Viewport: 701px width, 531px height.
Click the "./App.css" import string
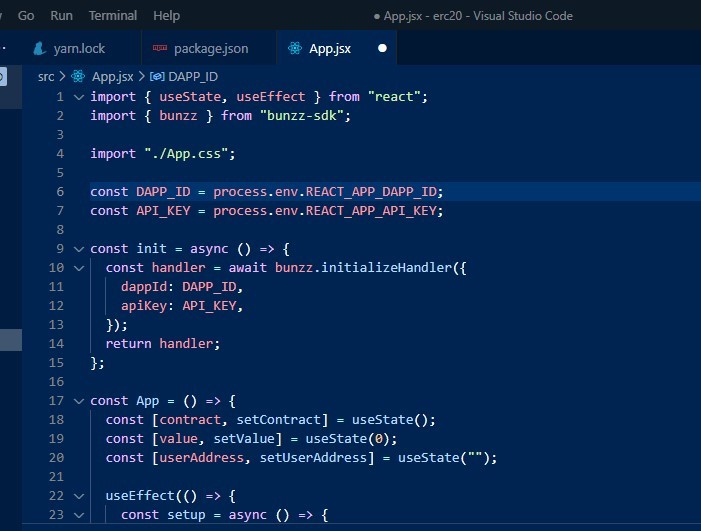[x=186, y=154]
